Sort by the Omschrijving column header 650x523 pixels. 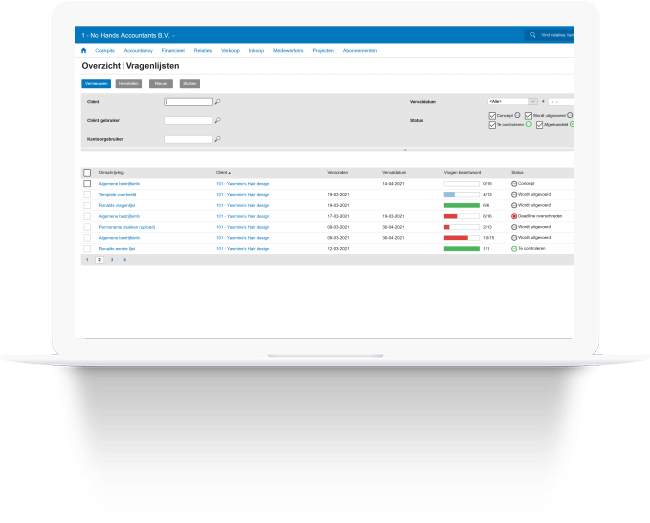[111, 172]
